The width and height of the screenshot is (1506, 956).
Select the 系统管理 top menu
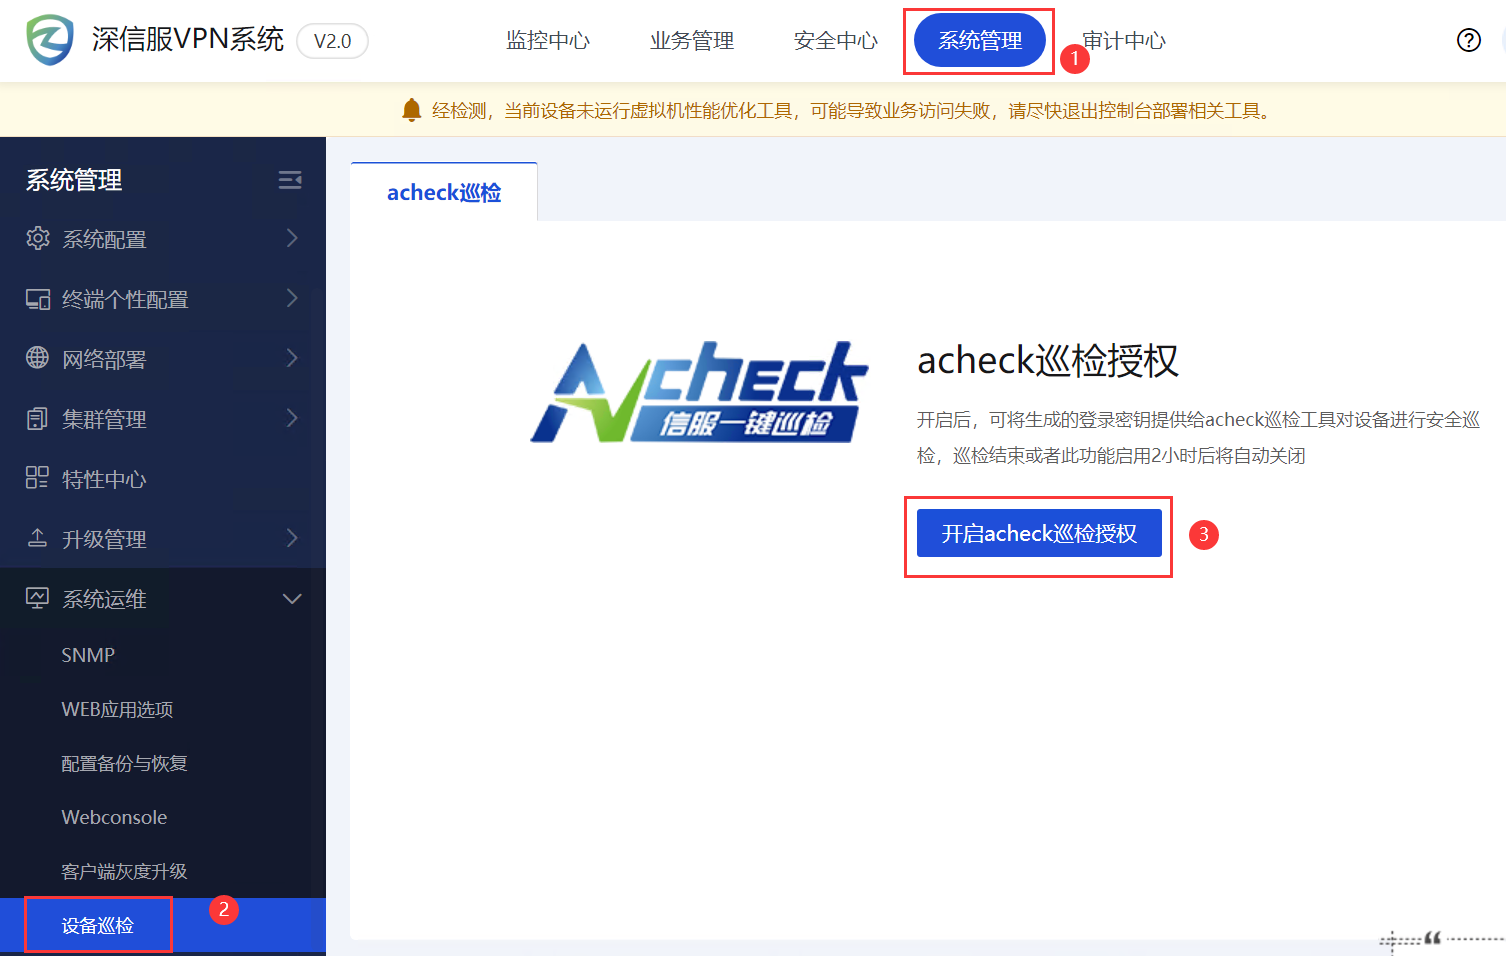[980, 41]
